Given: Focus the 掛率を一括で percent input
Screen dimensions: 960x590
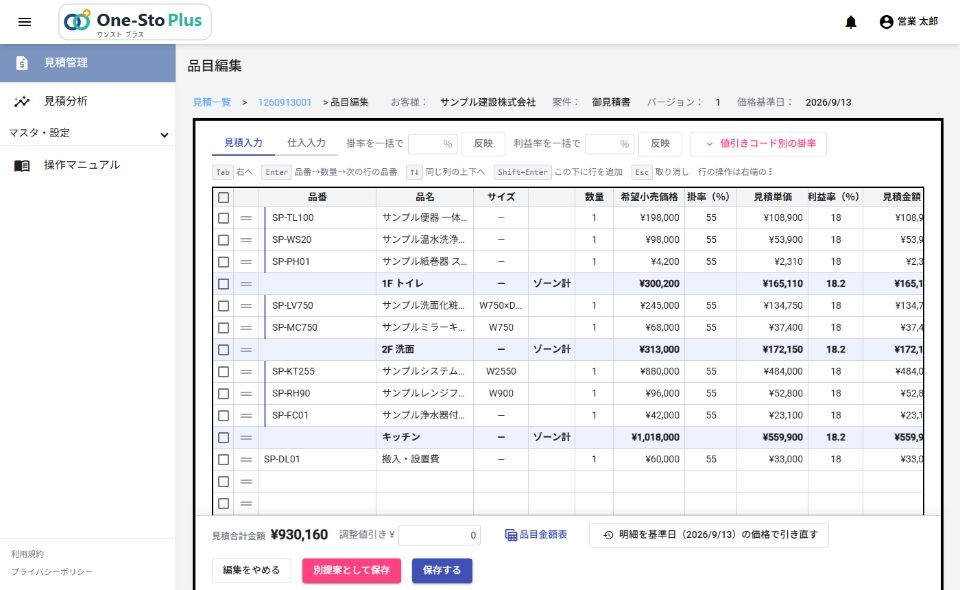Looking at the screenshot, I should (x=432, y=144).
